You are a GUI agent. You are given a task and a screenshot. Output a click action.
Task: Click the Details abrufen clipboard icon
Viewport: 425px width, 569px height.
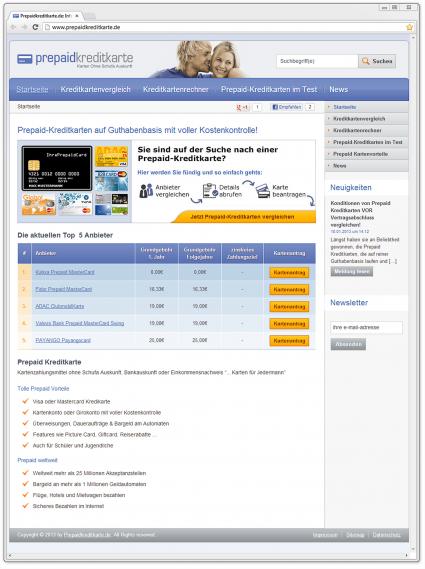click(210, 191)
